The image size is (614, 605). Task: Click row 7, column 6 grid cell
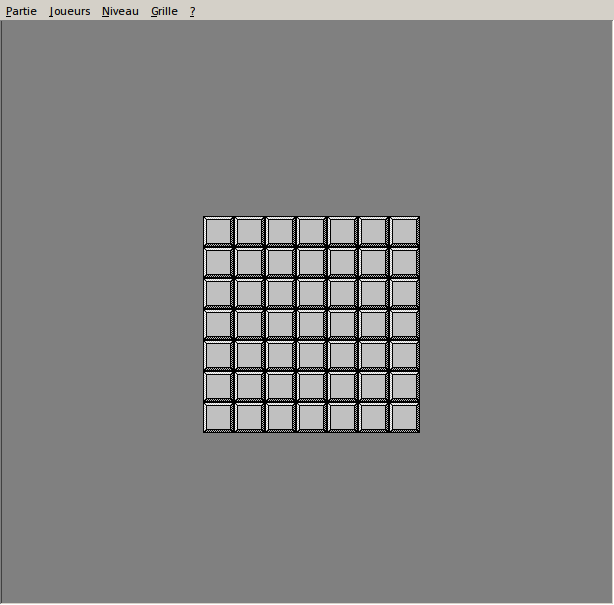coord(373,417)
